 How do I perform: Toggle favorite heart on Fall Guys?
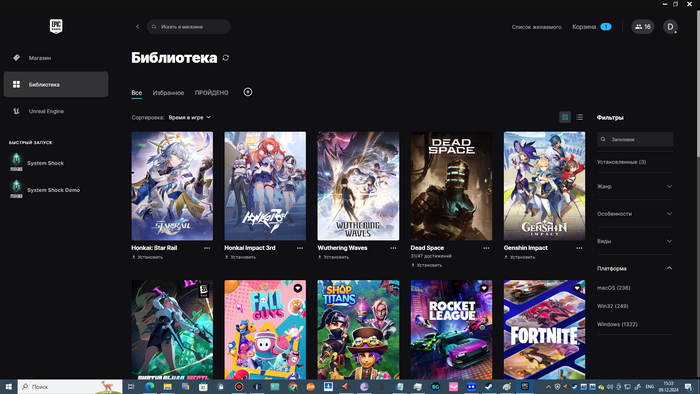point(298,288)
